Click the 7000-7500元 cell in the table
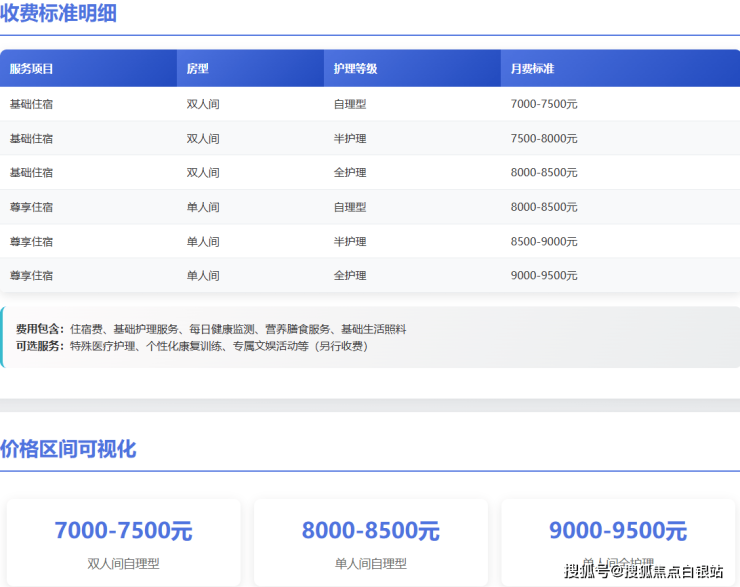 click(x=544, y=104)
